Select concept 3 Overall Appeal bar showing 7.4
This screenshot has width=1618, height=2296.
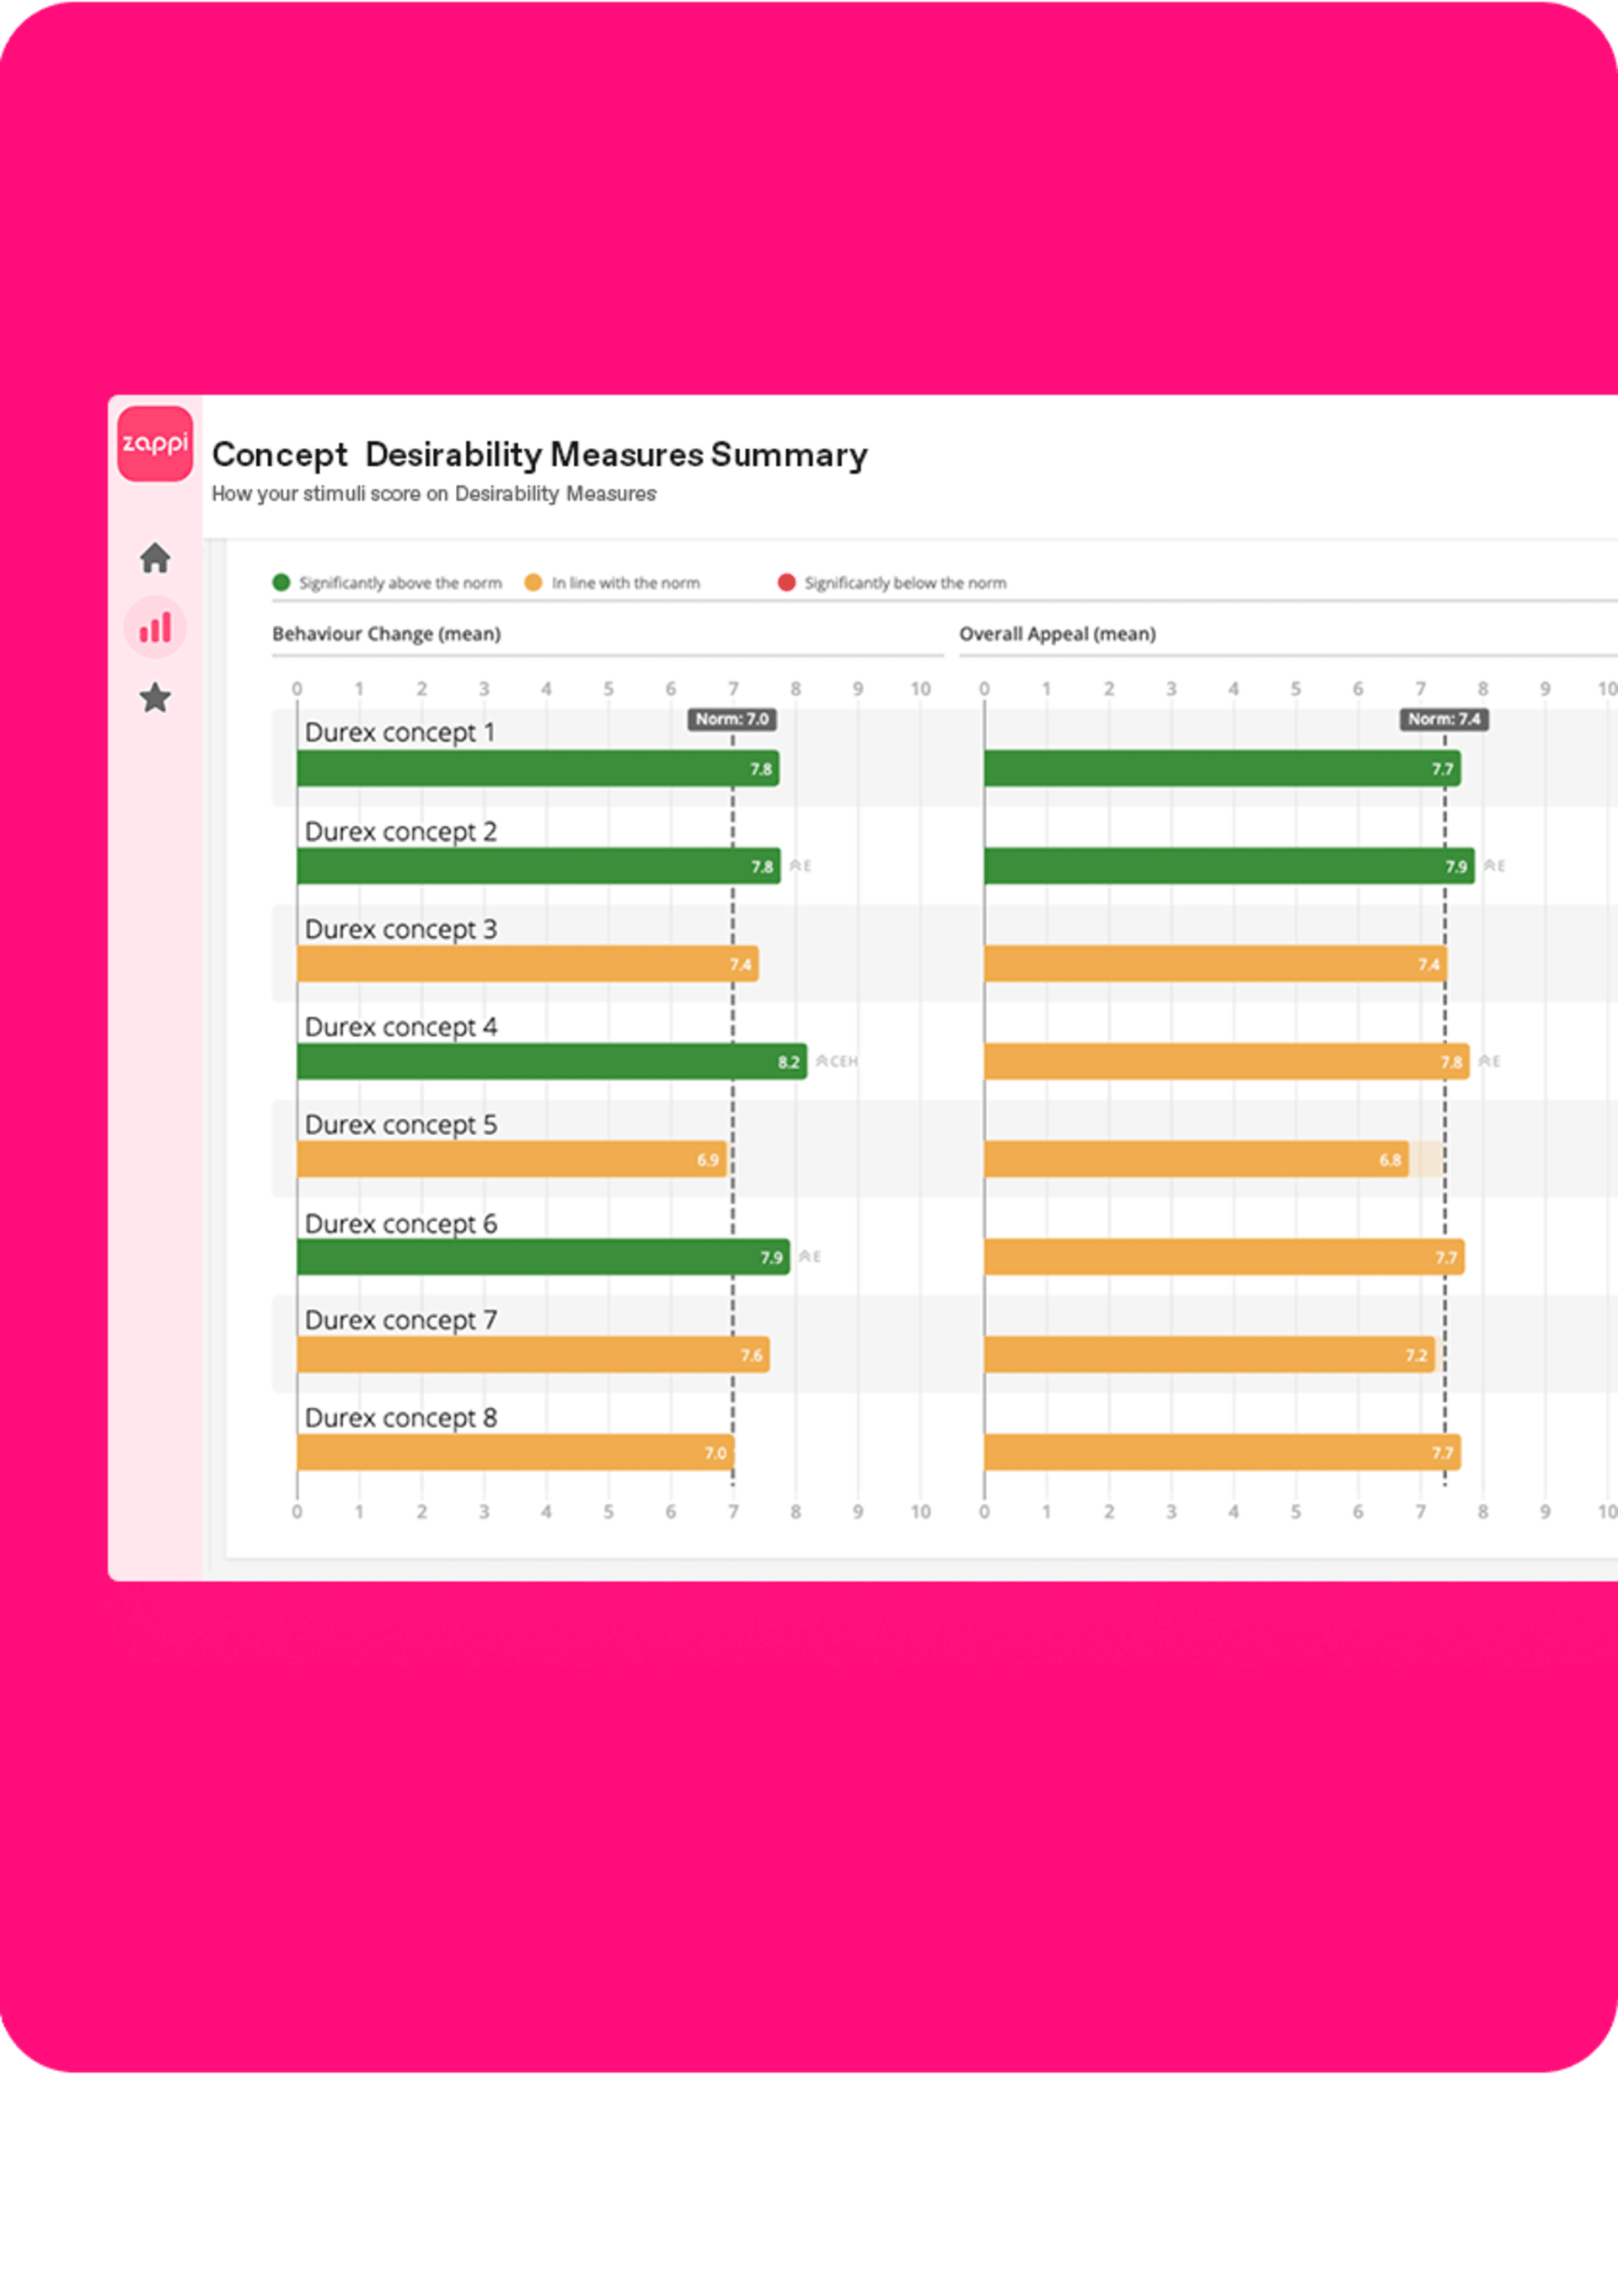1215,964
